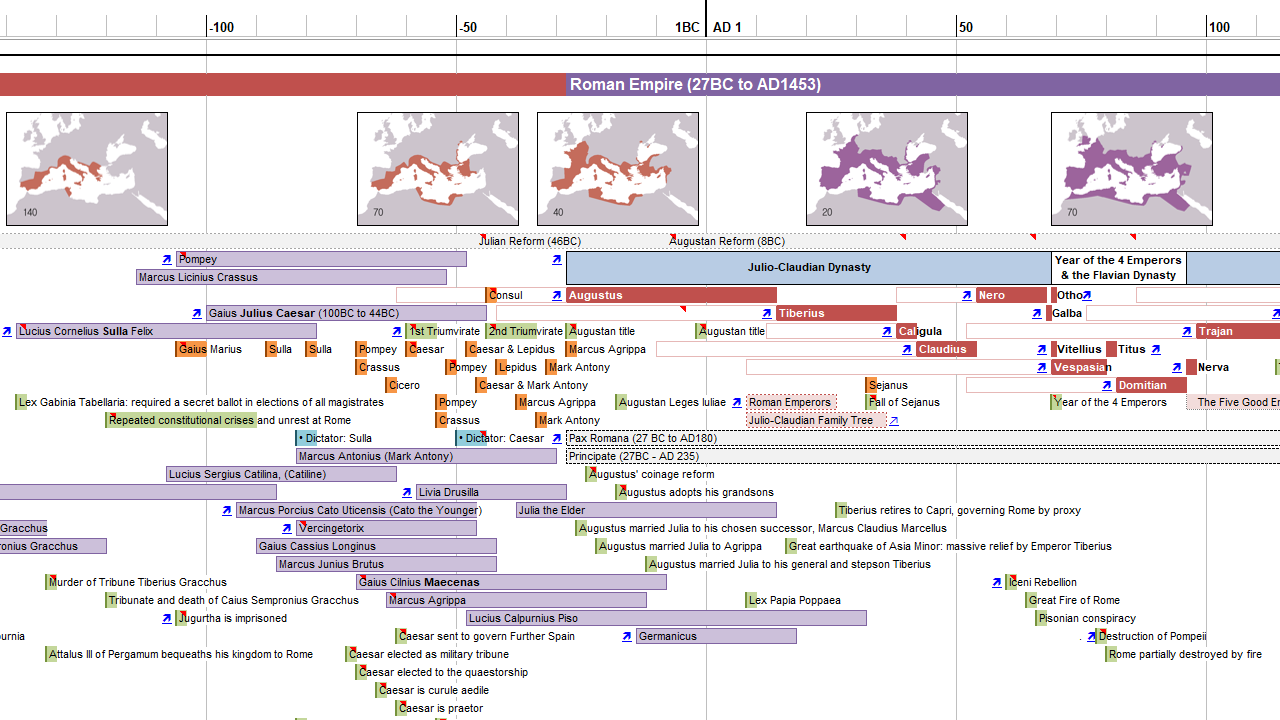The height and width of the screenshot is (720, 1280).
Task: Click the arrow after Julio-Claudian Family Tree
Action: tap(894, 420)
